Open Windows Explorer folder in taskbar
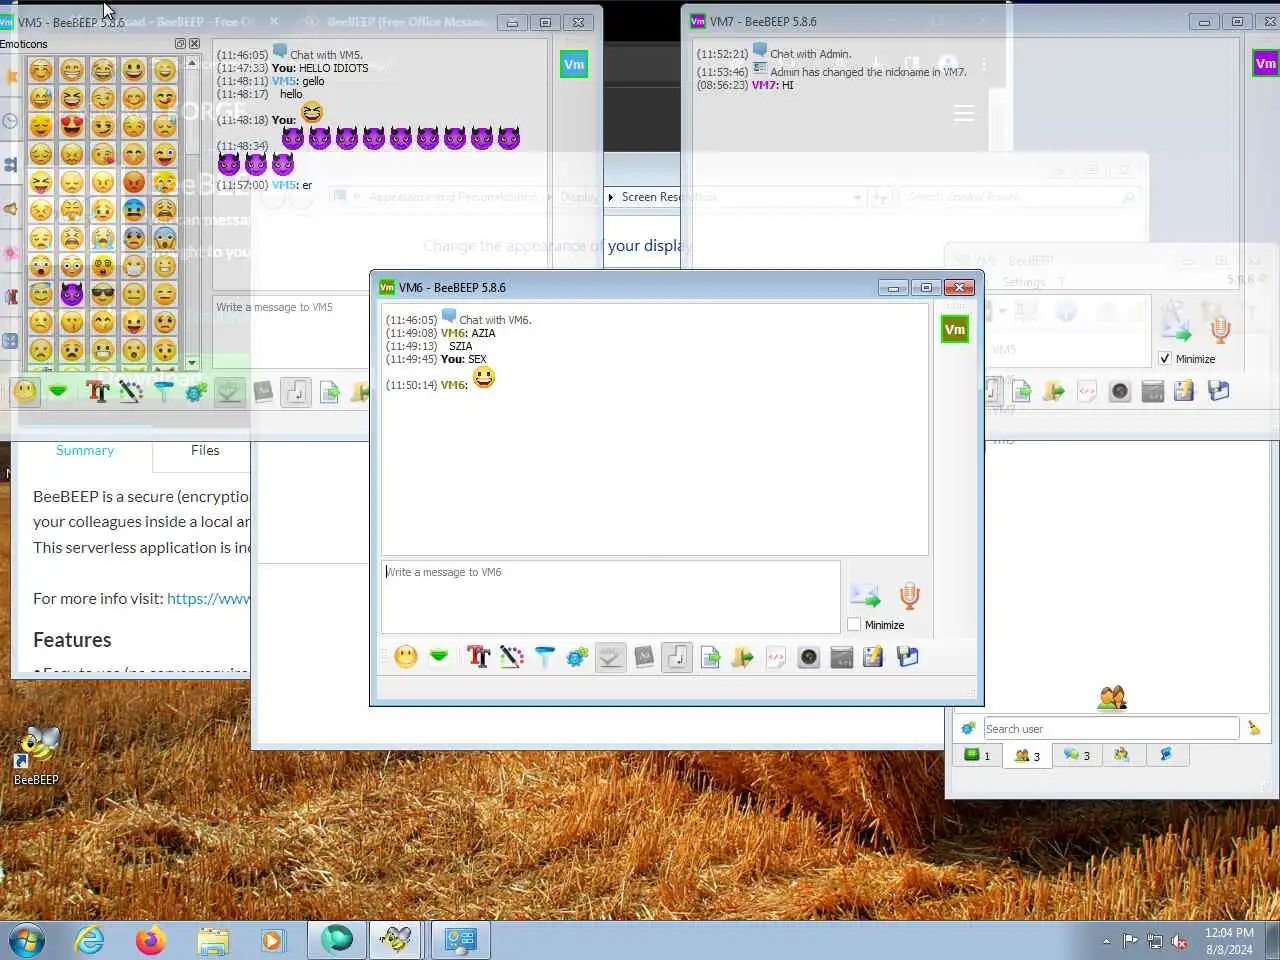This screenshot has width=1280, height=960. pos(212,940)
